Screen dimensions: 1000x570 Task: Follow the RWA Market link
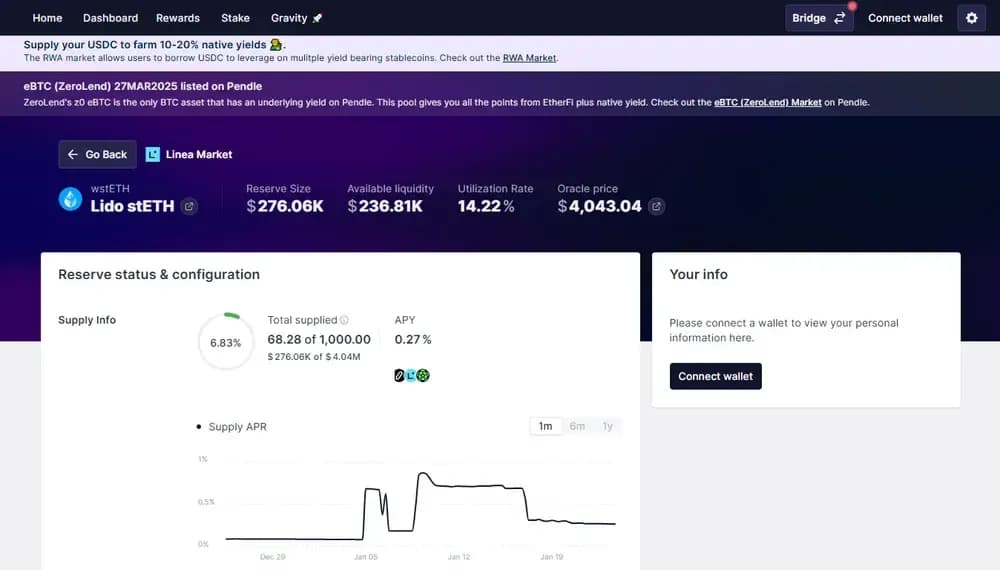point(529,58)
